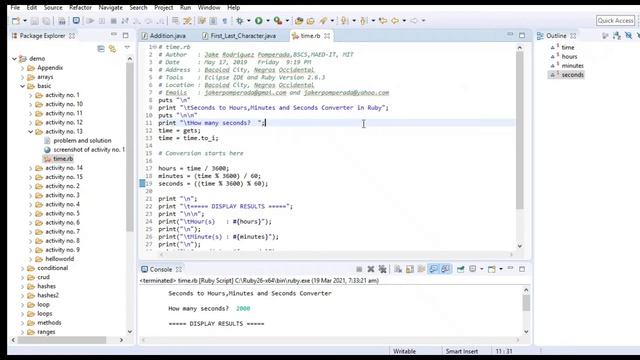Click Remove All Terminated Launches in the Console toolbar

pyautogui.click(x=382, y=269)
